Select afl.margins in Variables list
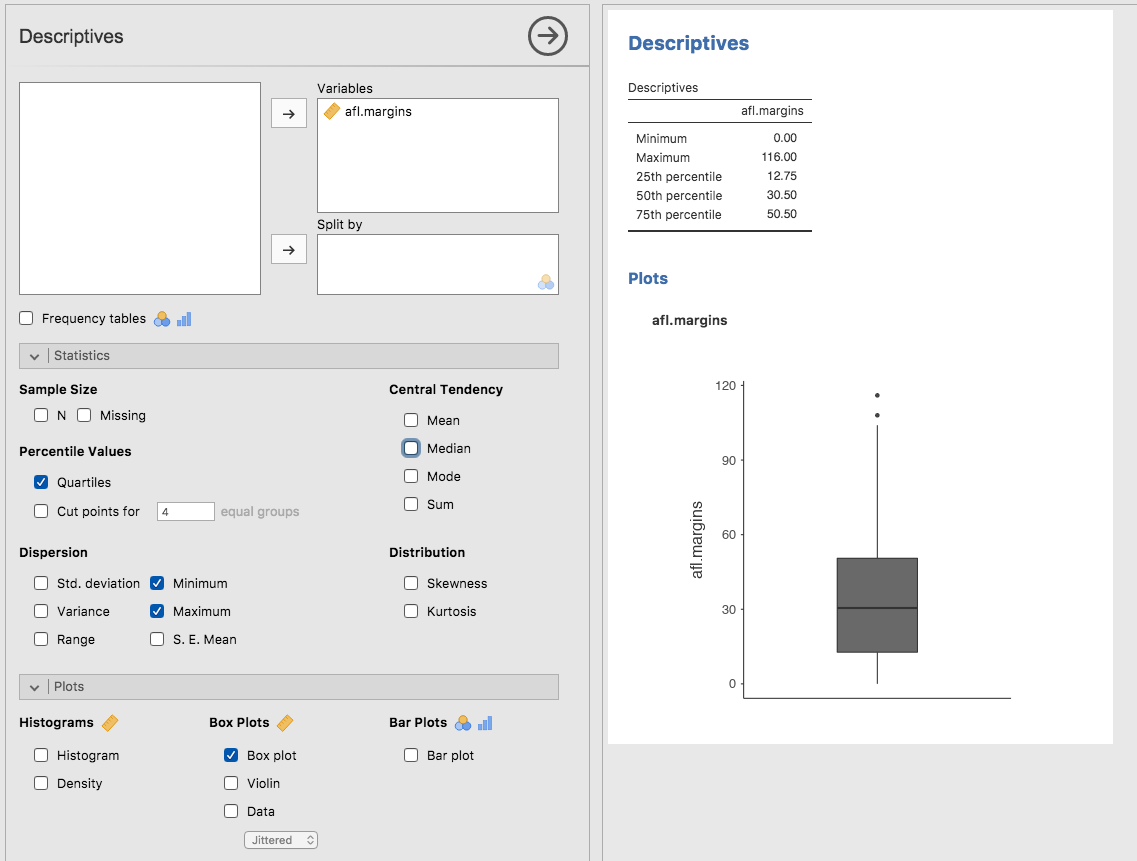Screen dimensions: 1137x861 pos(378,111)
